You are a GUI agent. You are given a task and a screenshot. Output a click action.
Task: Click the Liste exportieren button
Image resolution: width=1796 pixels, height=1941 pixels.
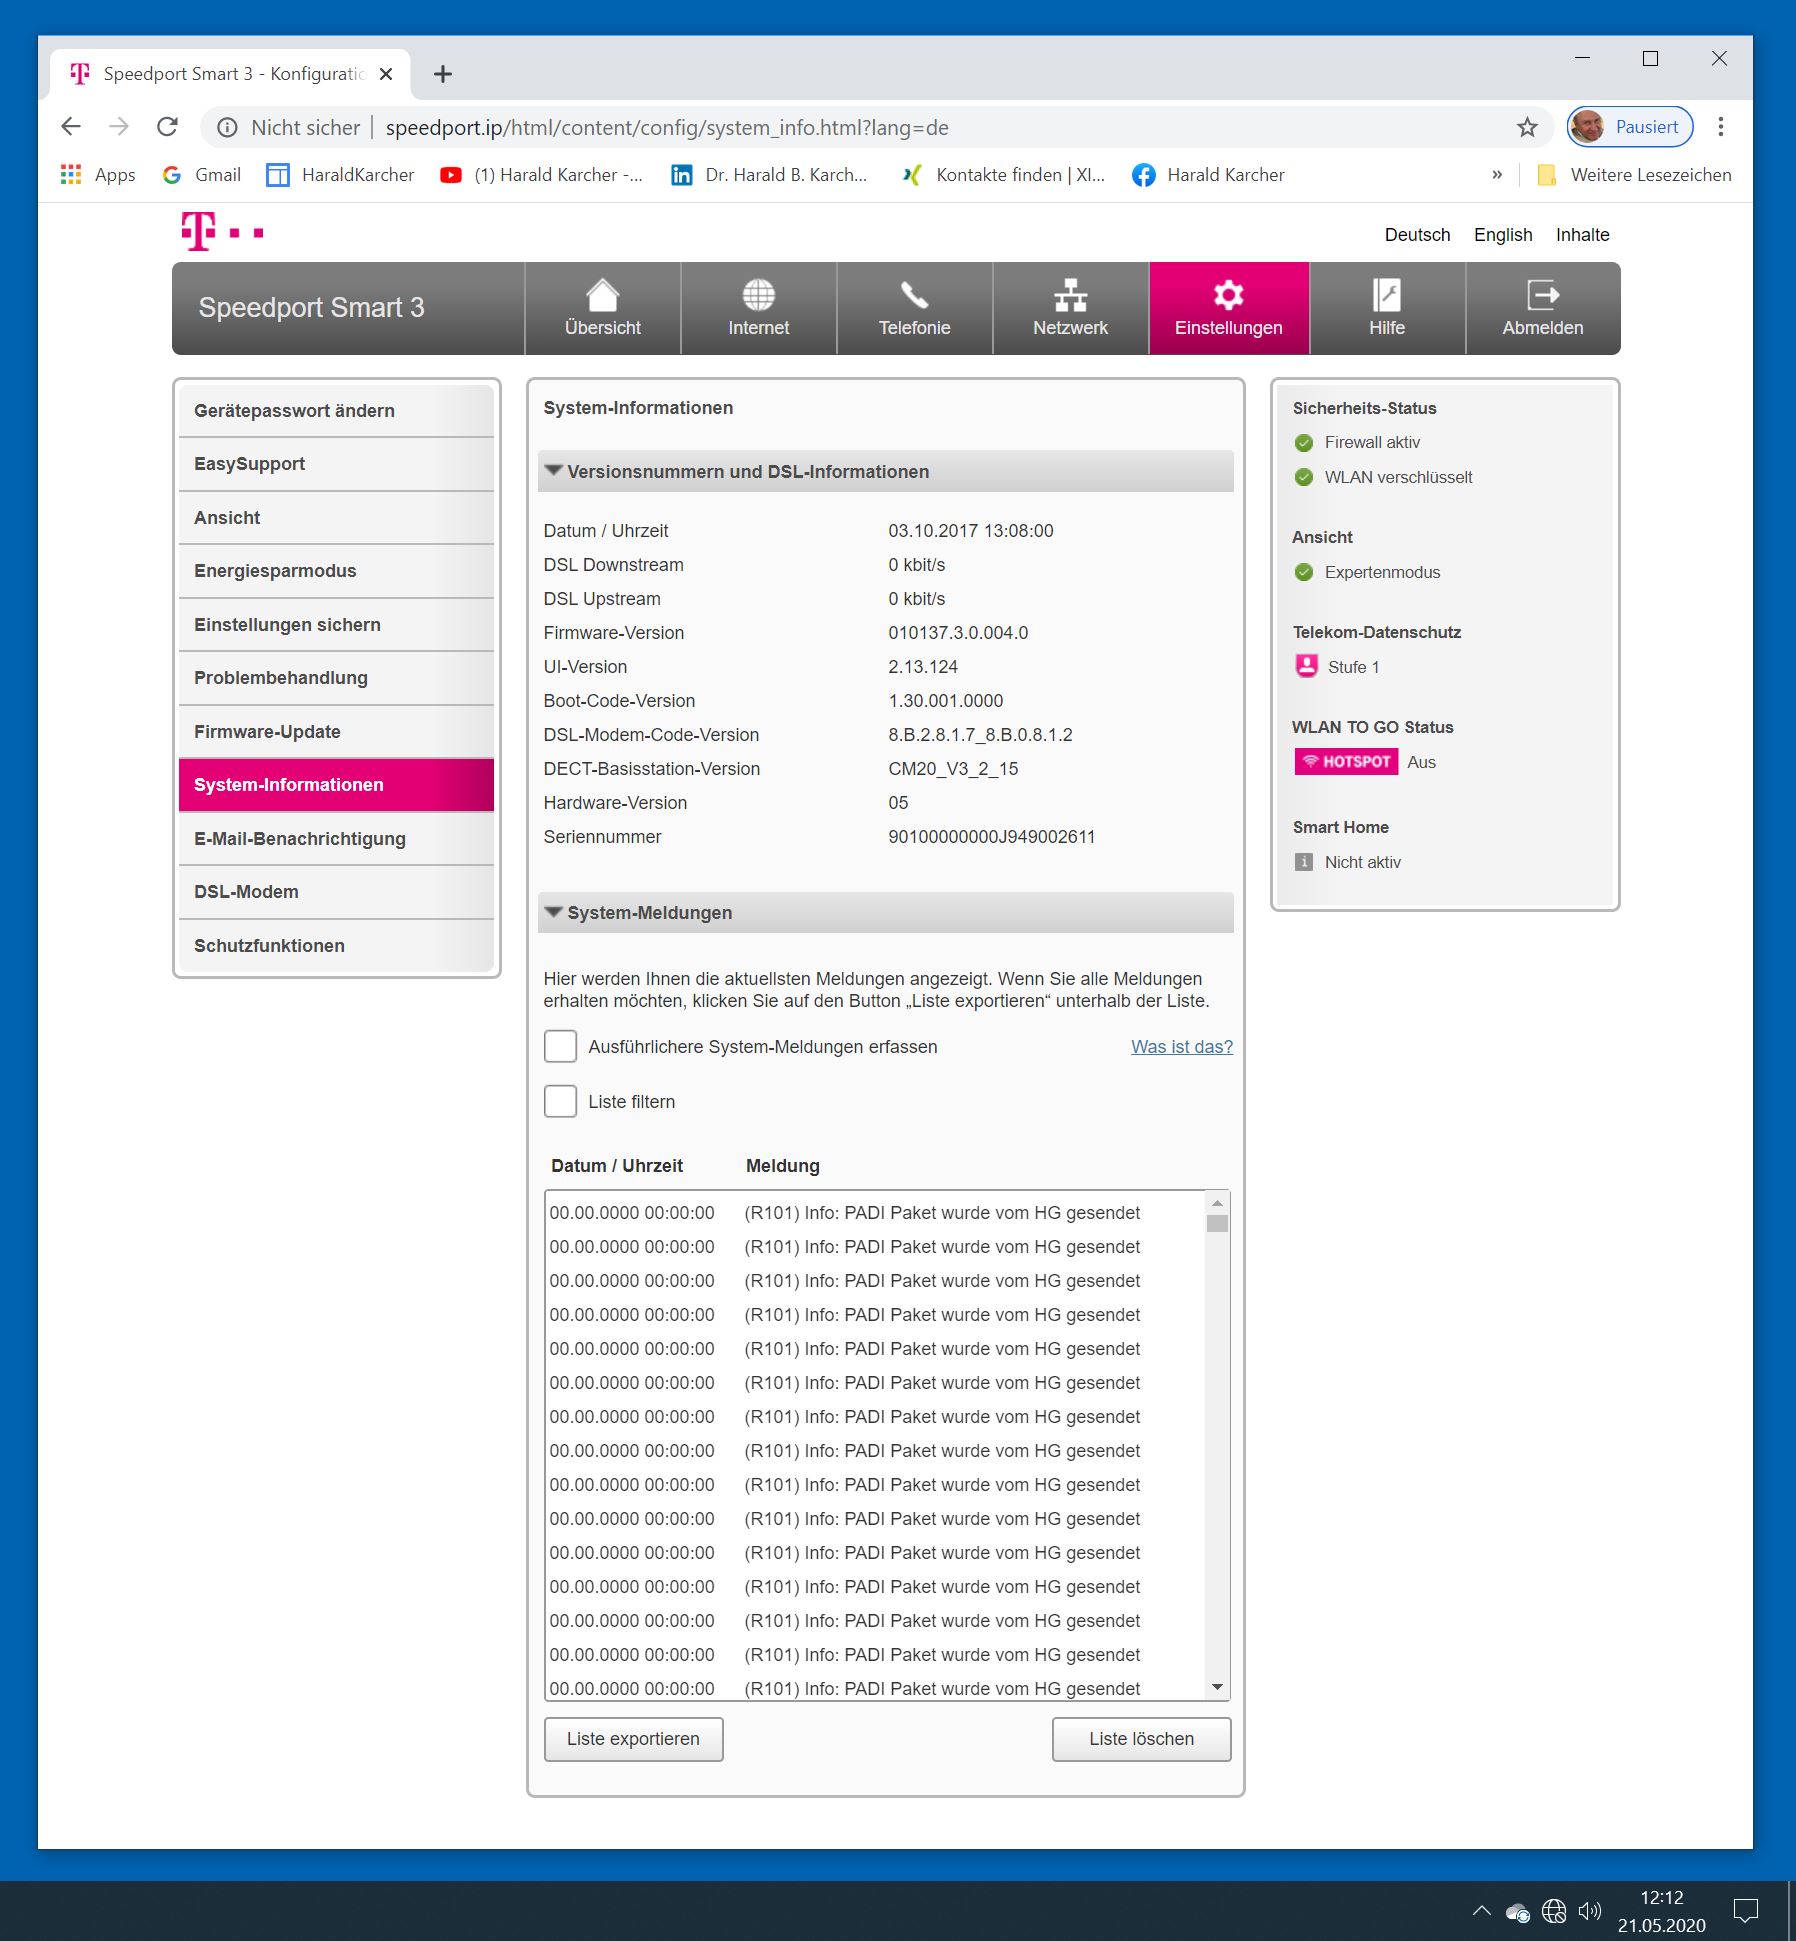point(633,1739)
